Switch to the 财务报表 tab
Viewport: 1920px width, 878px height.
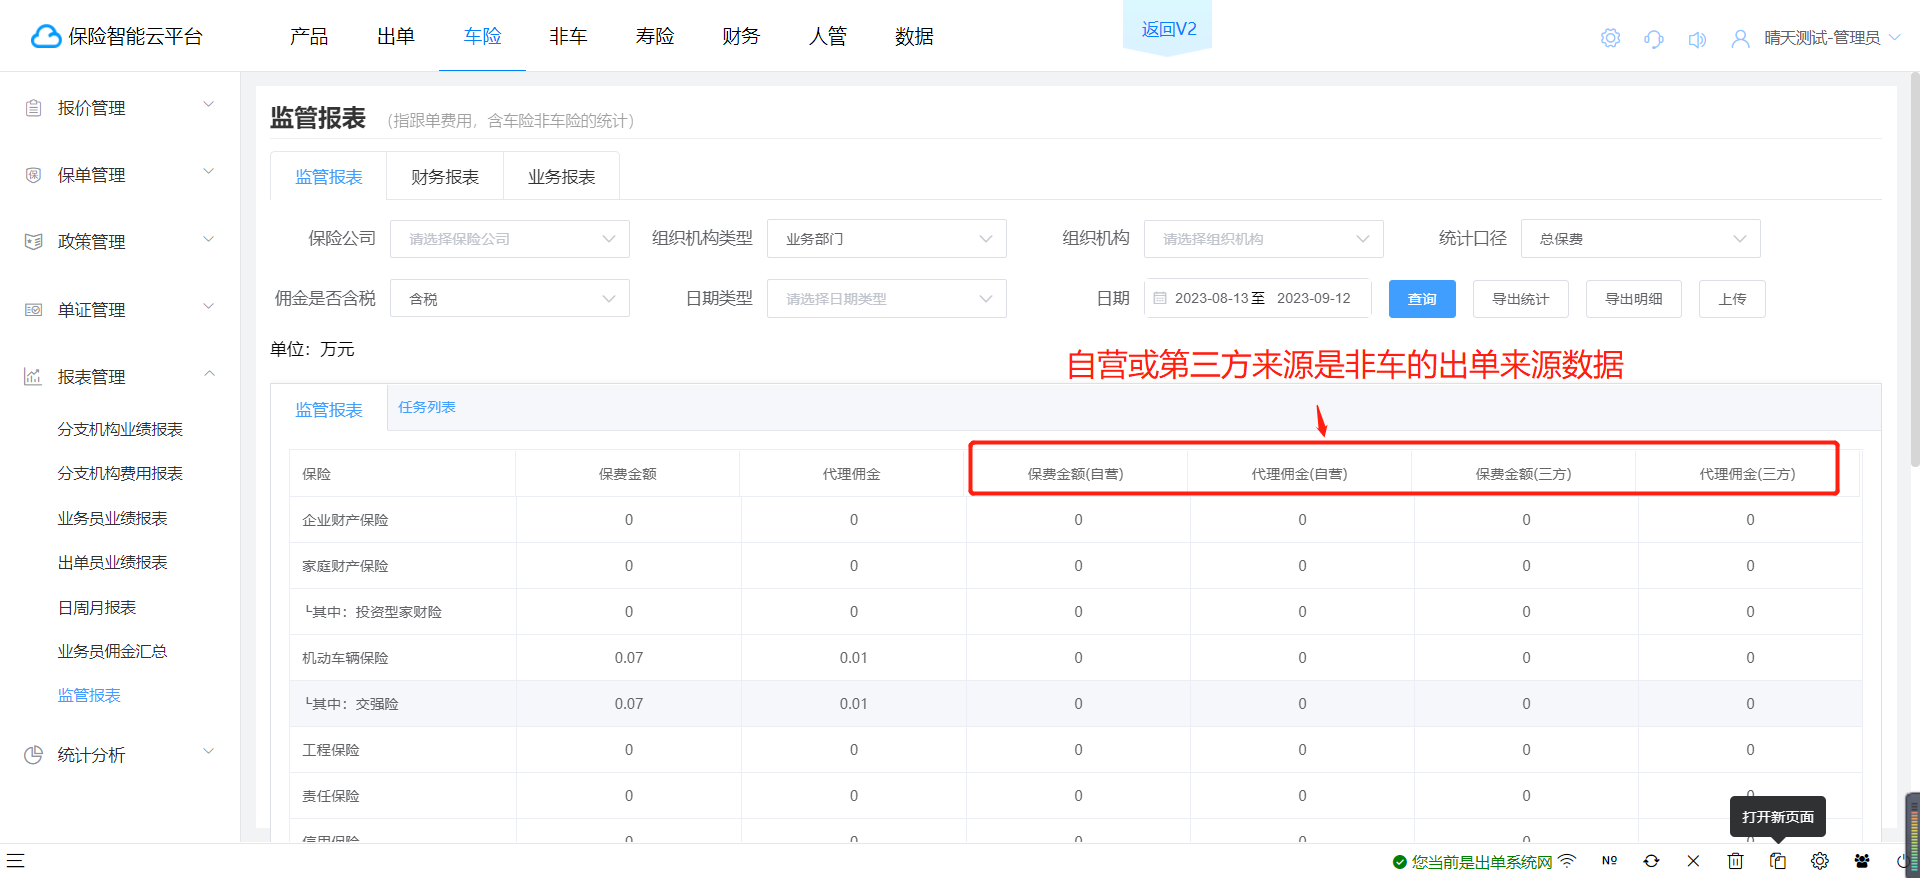click(x=445, y=177)
